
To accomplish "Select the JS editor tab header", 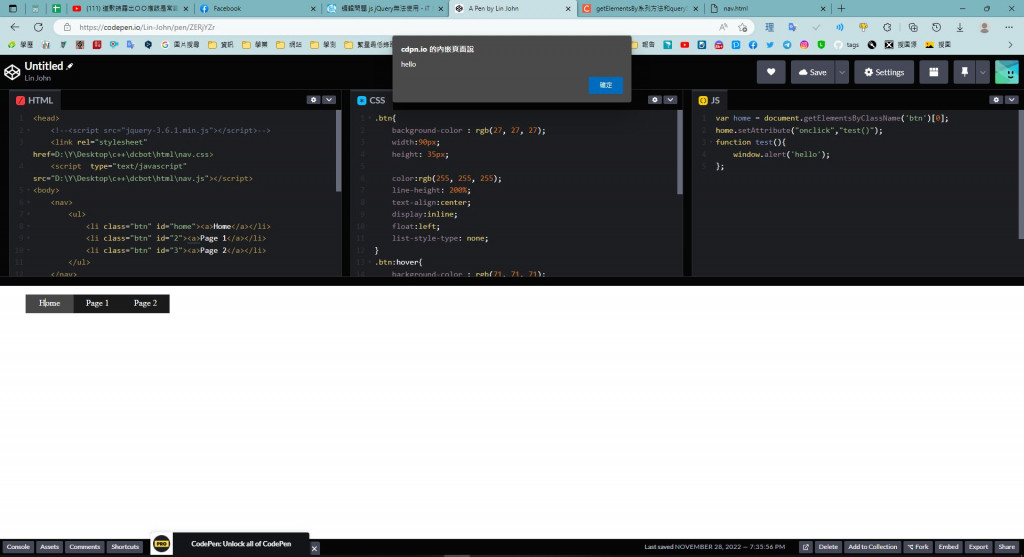I will pyautogui.click(x=709, y=100).
